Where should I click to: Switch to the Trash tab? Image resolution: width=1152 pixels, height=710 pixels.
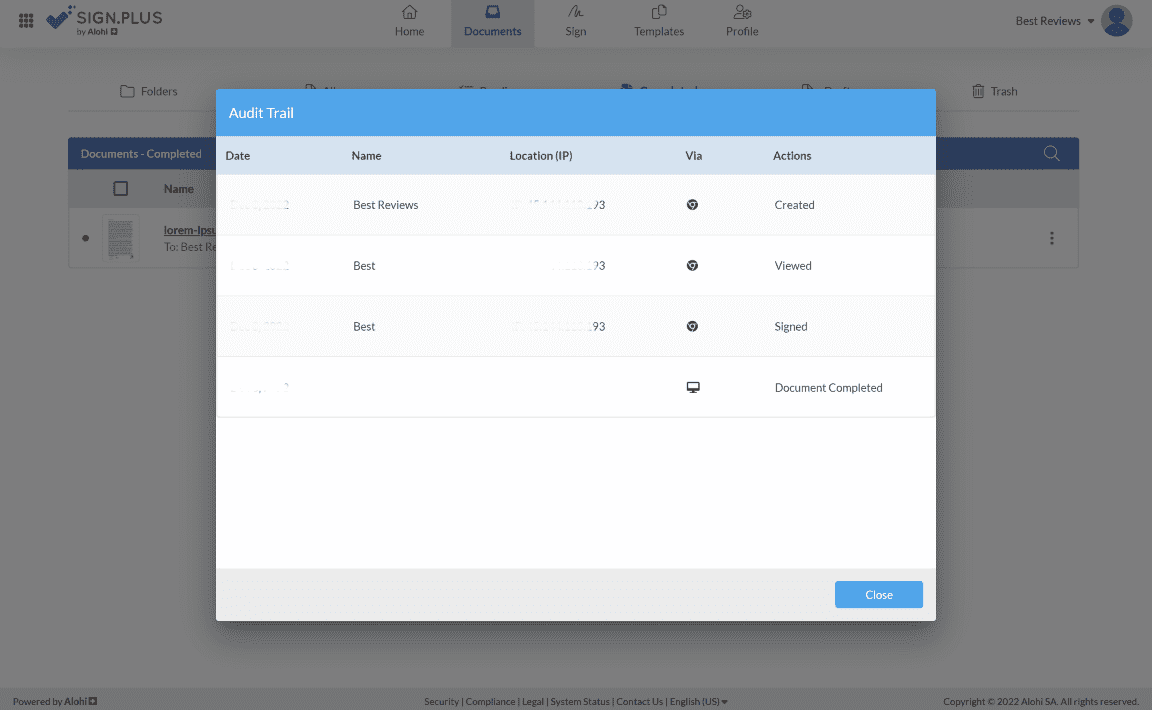[x=994, y=91]
